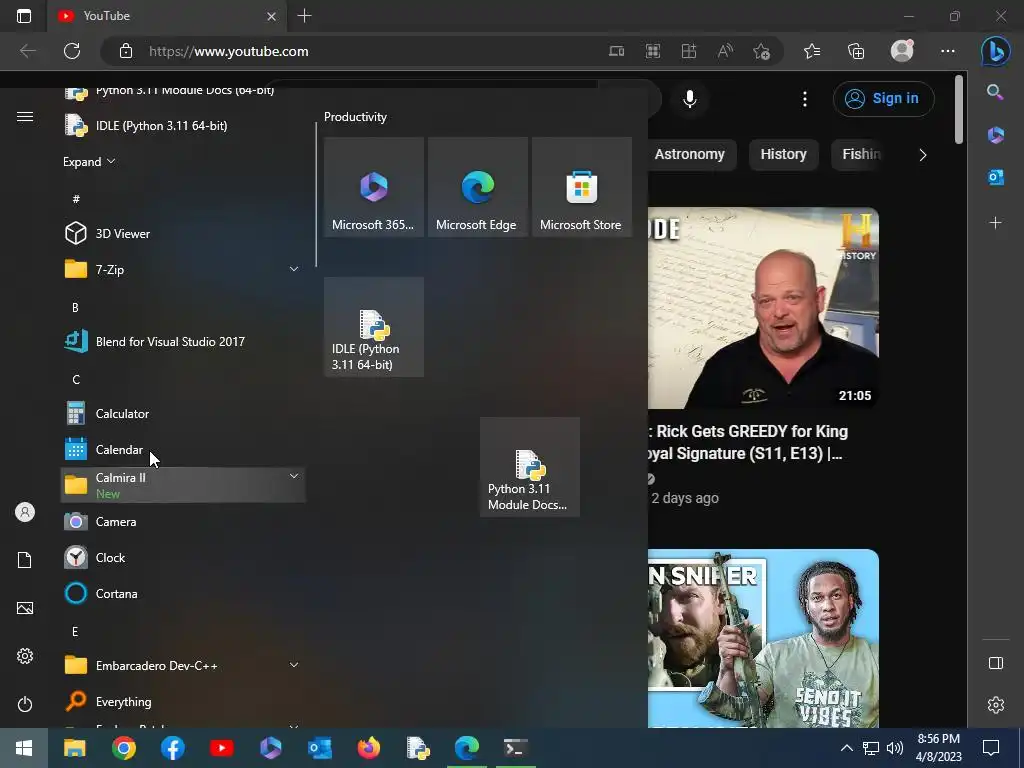Show more YouTube category chips arrow
This screenshot has width=1024, height=768.
(922, 155)
